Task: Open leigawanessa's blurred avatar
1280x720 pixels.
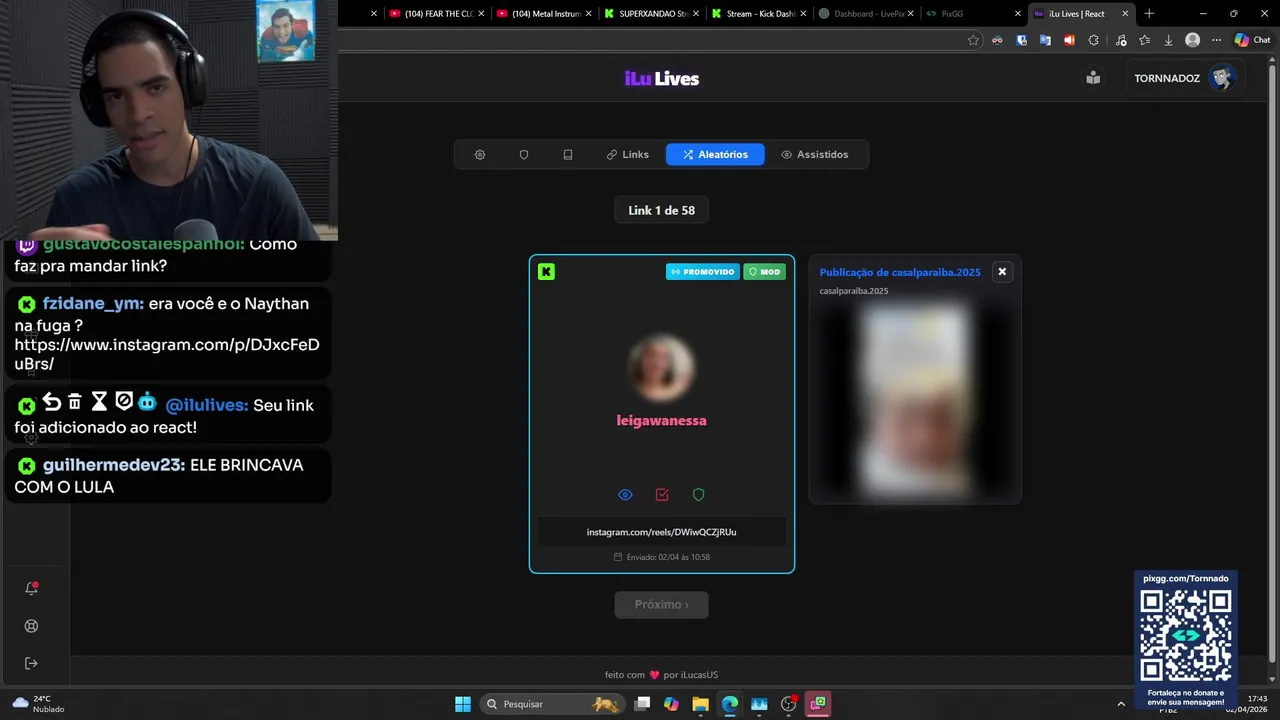Action: pos(661,367)
